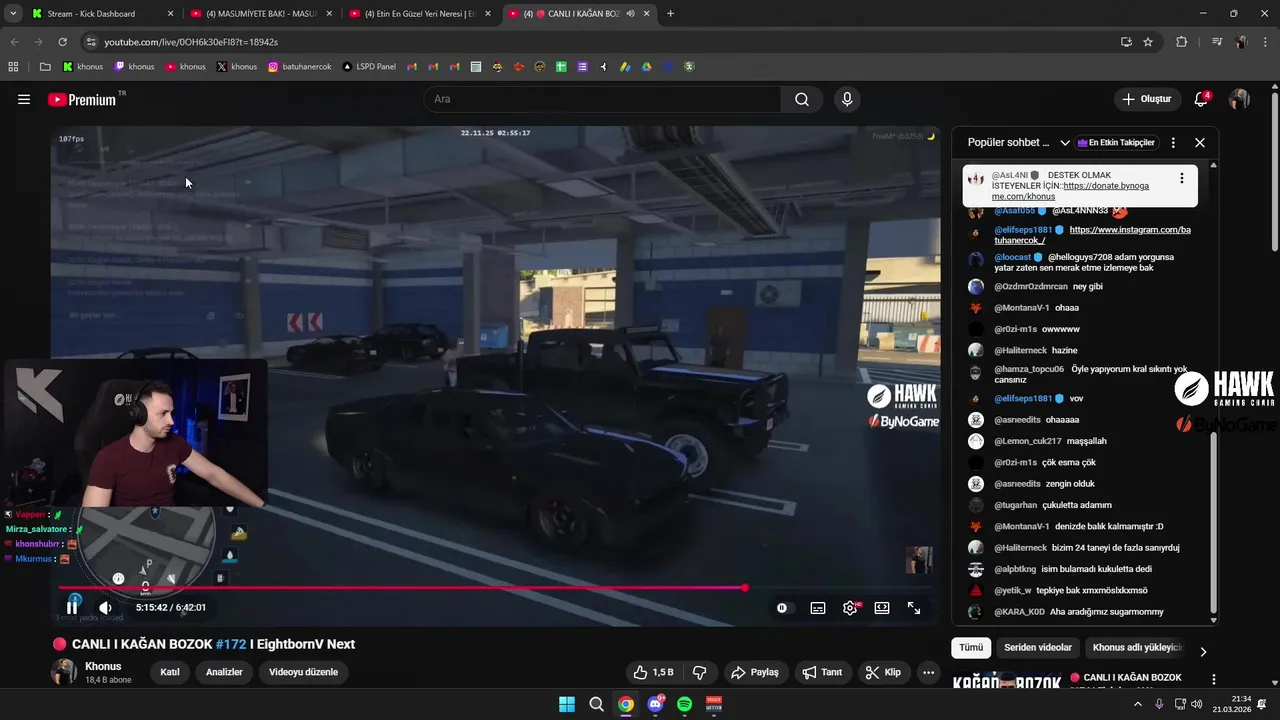Open the Twitch khonus bookmark
Screen dimensions: 1280x720
point(134,67)
